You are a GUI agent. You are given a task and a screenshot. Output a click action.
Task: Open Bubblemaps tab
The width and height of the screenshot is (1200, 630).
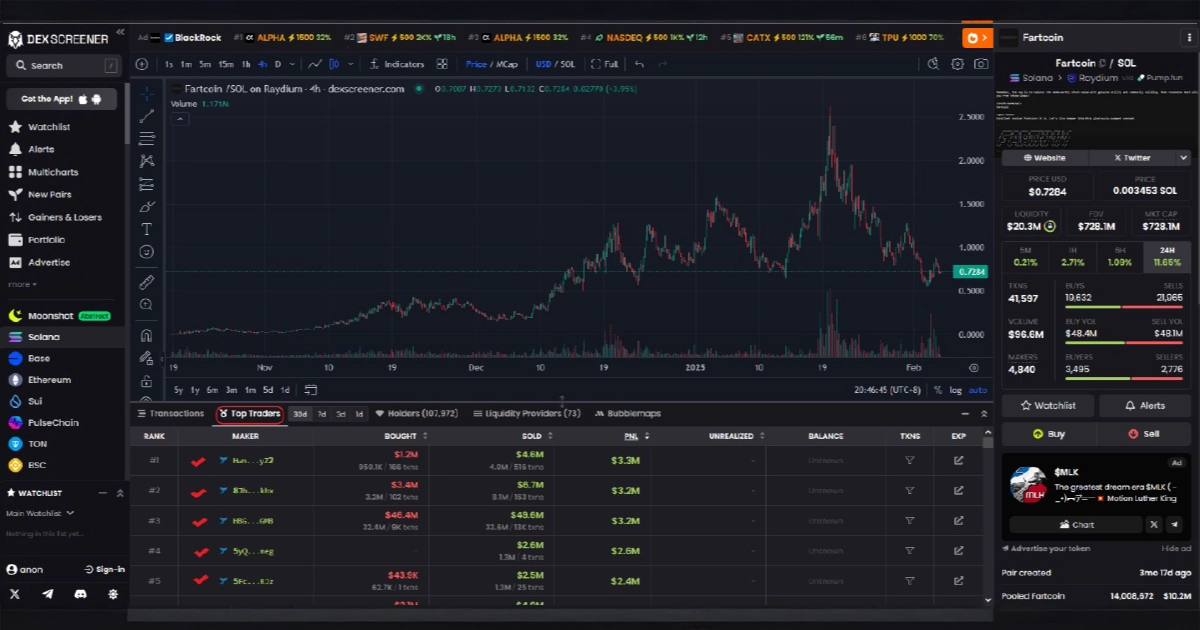627,413
